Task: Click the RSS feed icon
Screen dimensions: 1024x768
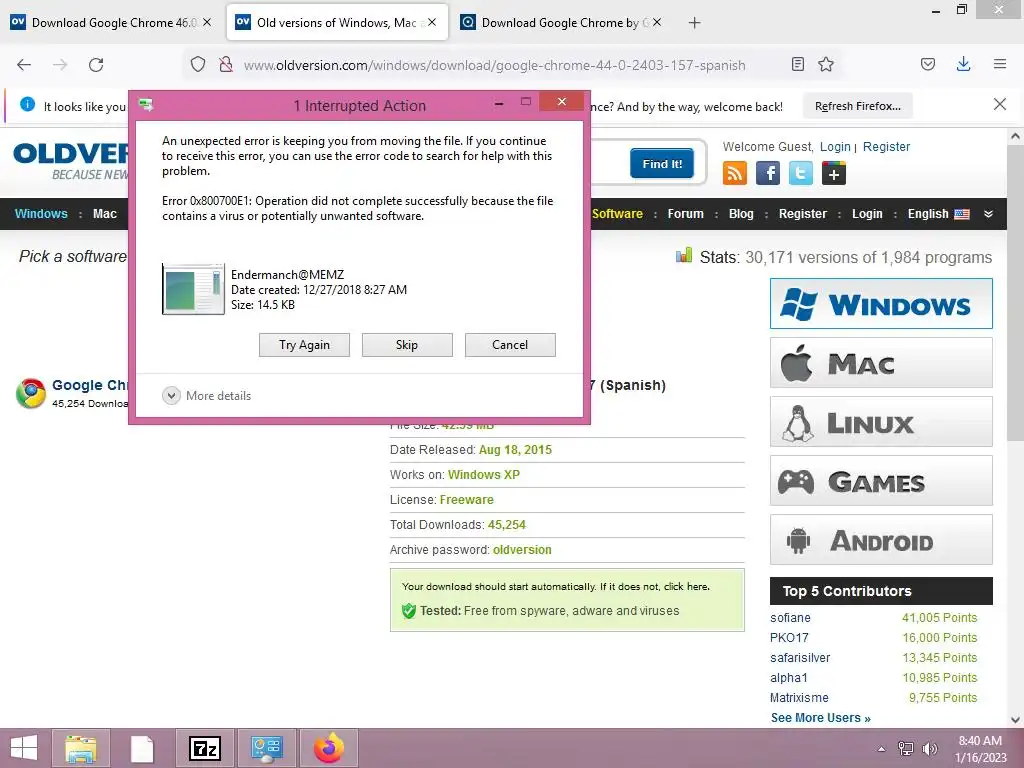Action: [x=735, y=173]
